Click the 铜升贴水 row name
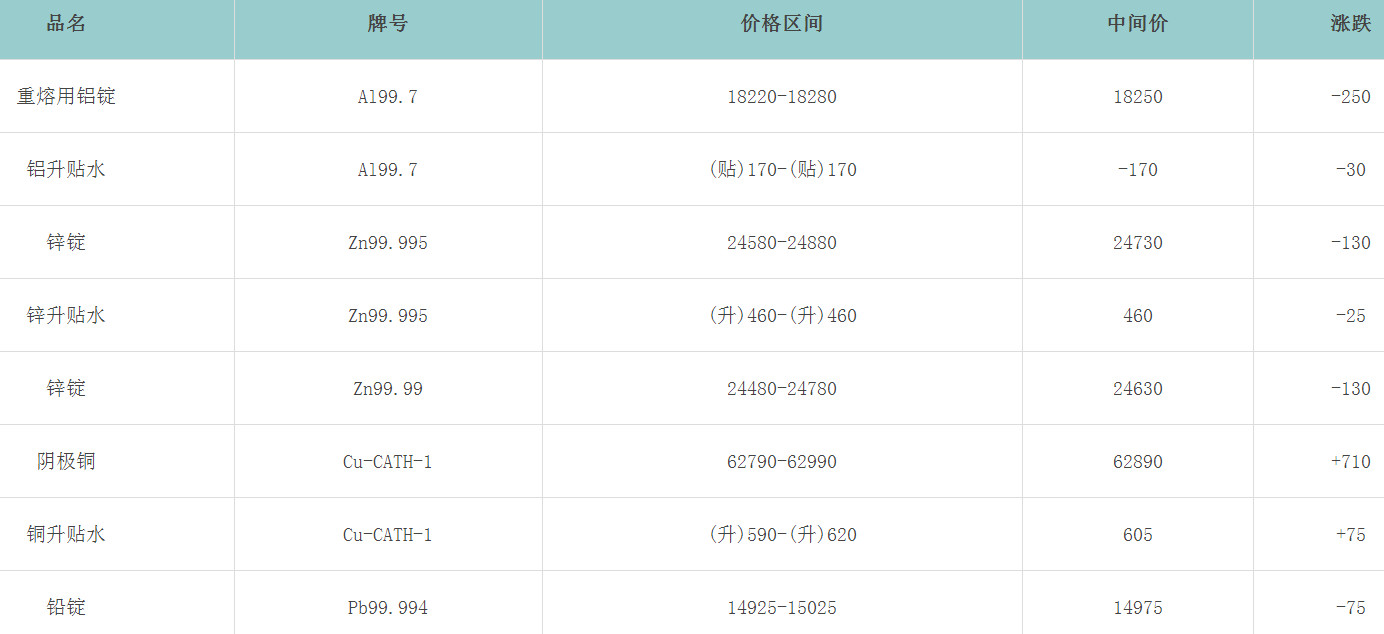Screen dimensions: 1384x634 (66, 535)
